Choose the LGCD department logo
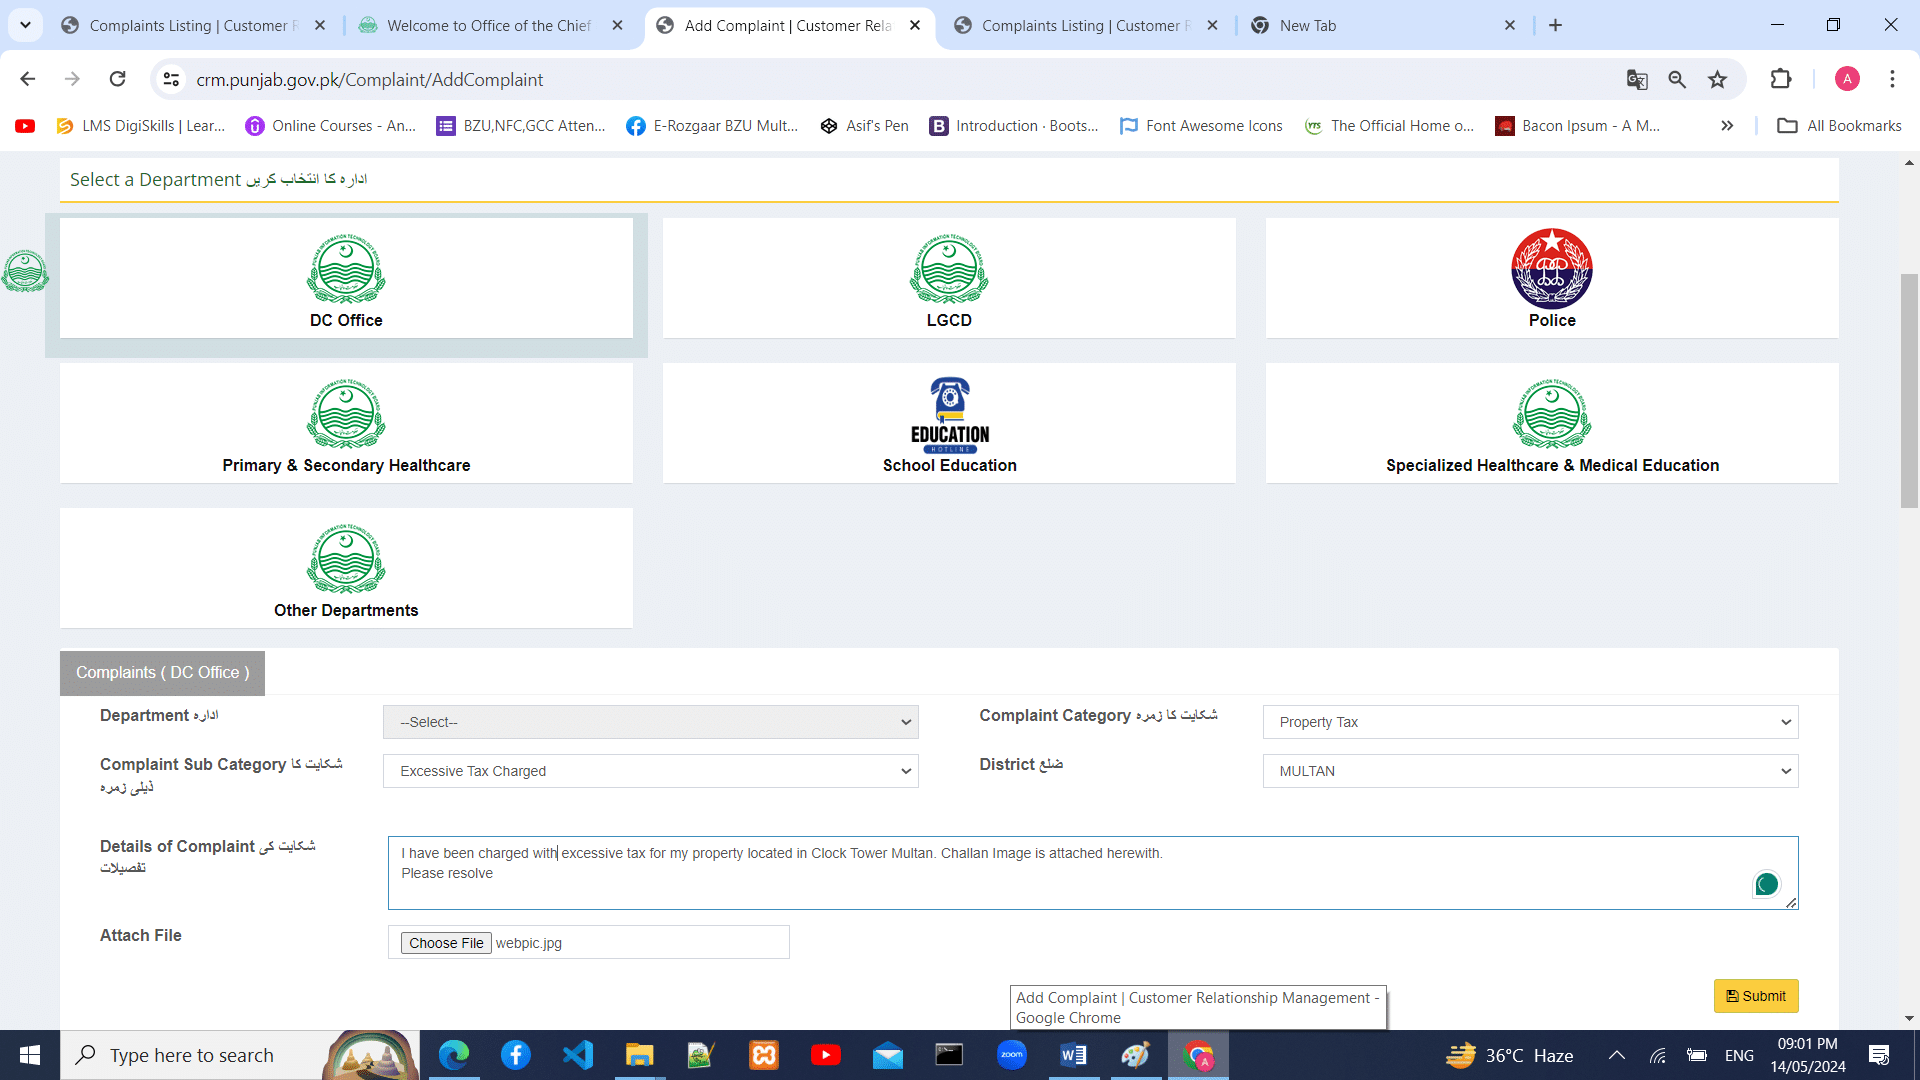 tap(948, 268)
